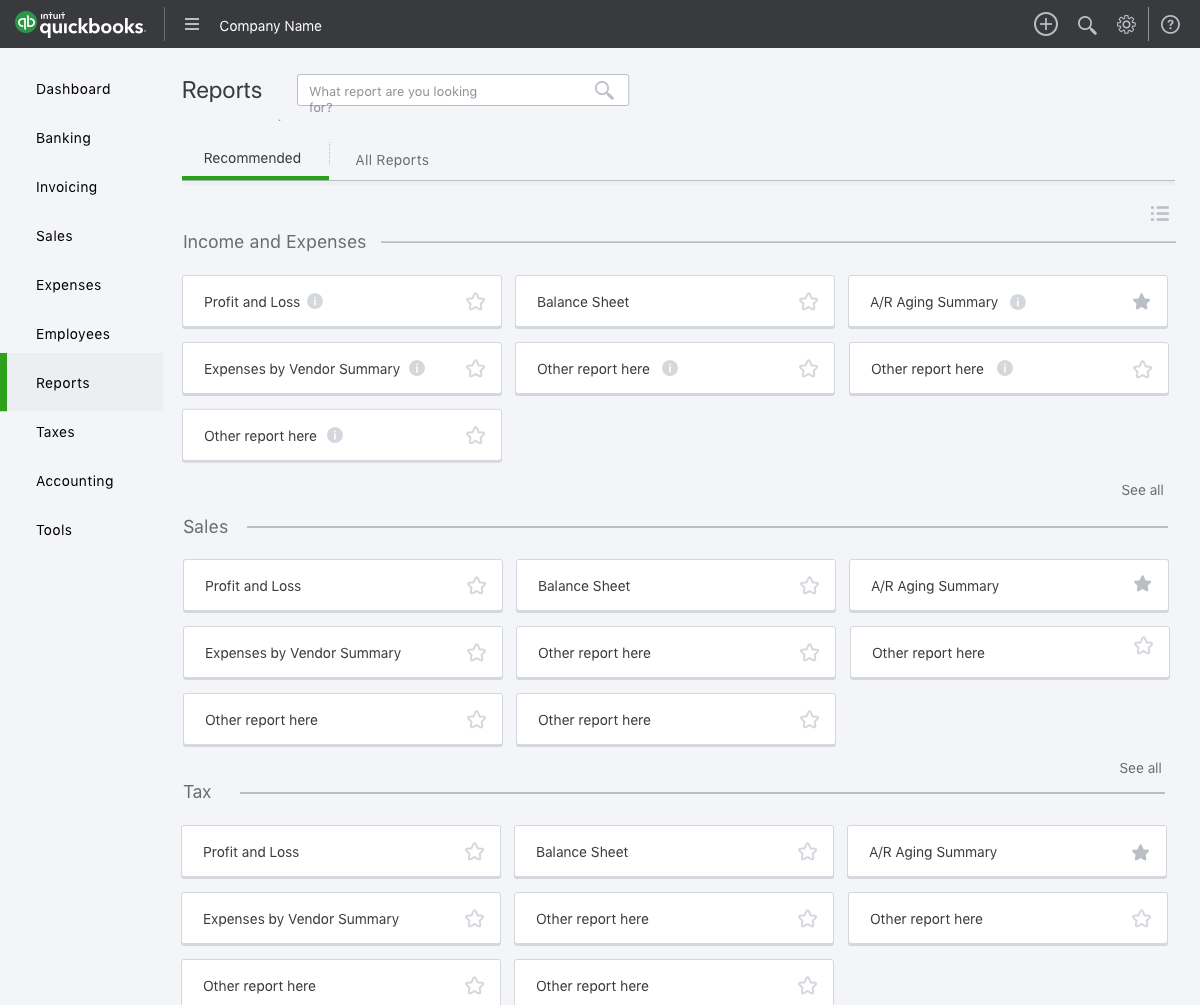Favorite Balance Sheet in the Sales section
Image resolution: width=1200 pixels, height=1005 pixels.
pos(810,586)
